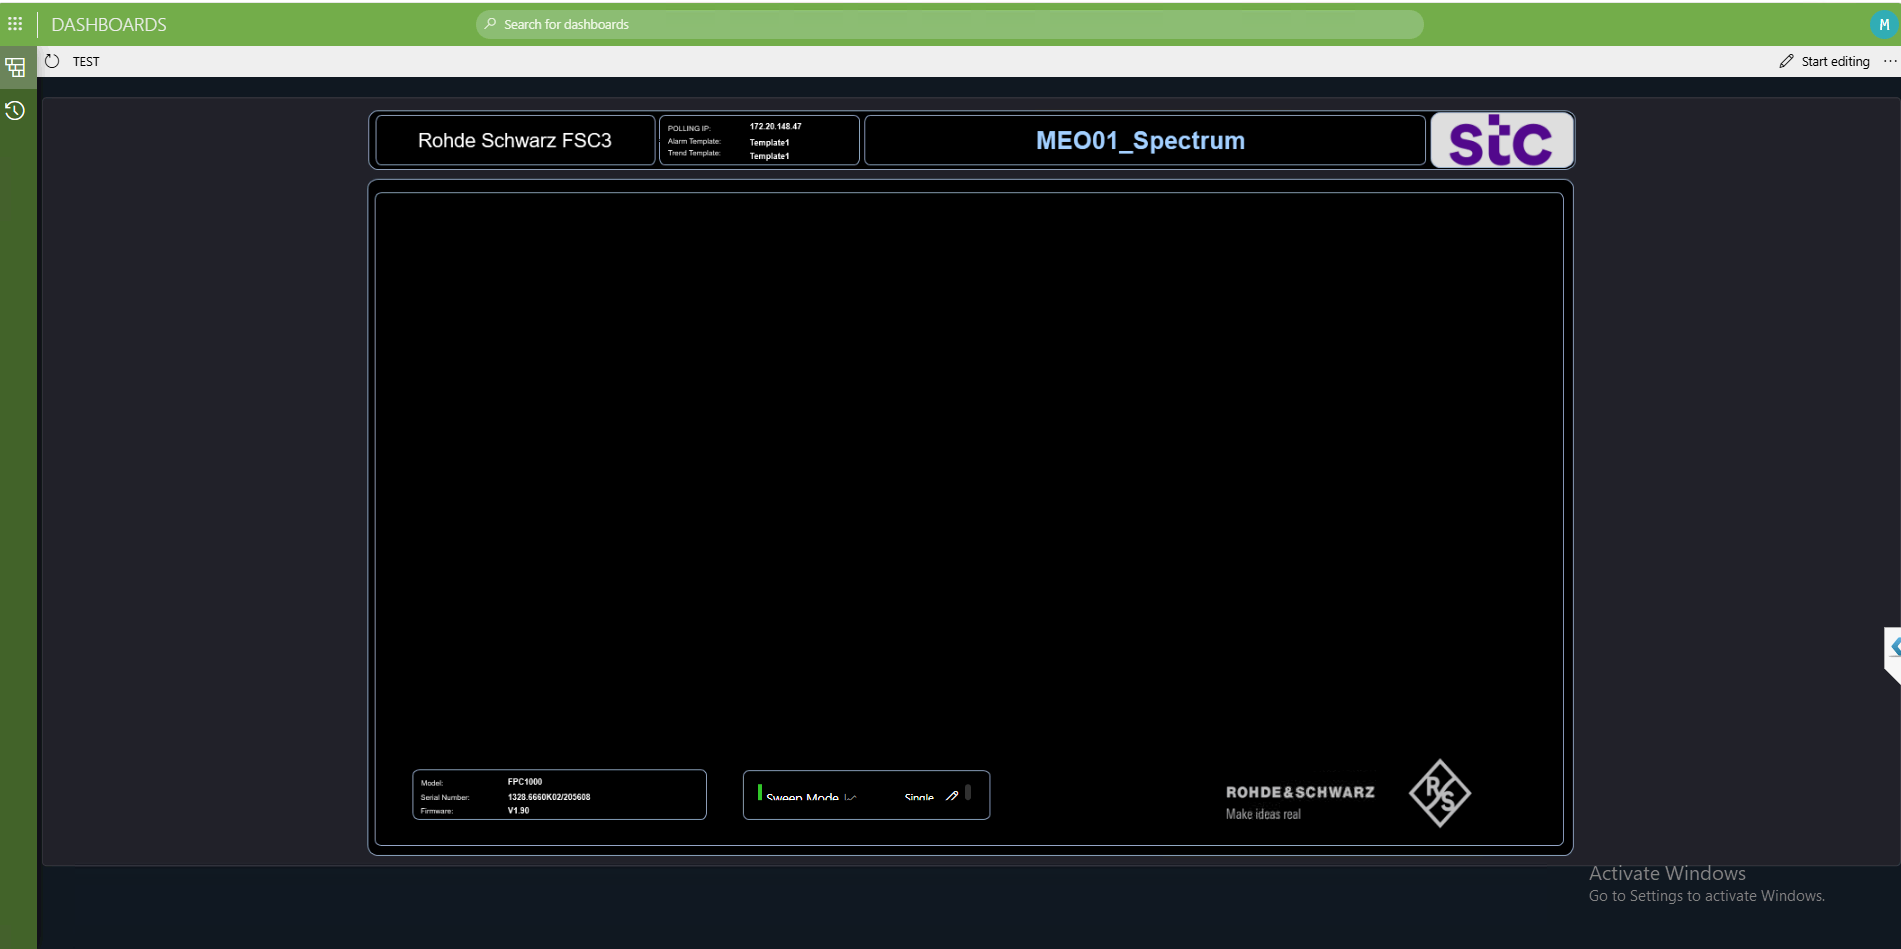Open Sweep Mode trend chart icon
Screen dimensions: 1901x949
pos(850,797)
